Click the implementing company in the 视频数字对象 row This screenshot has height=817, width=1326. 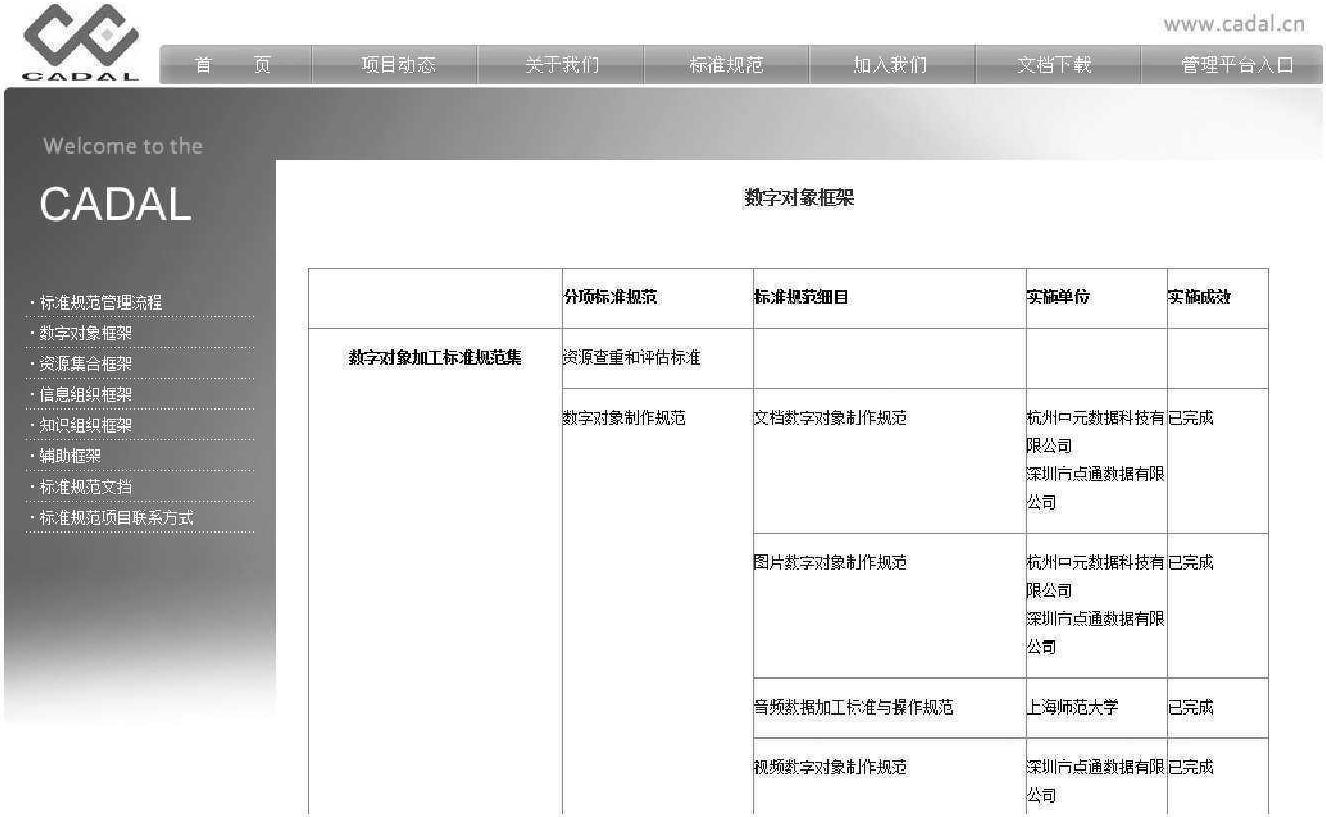tap(1096, 781)
